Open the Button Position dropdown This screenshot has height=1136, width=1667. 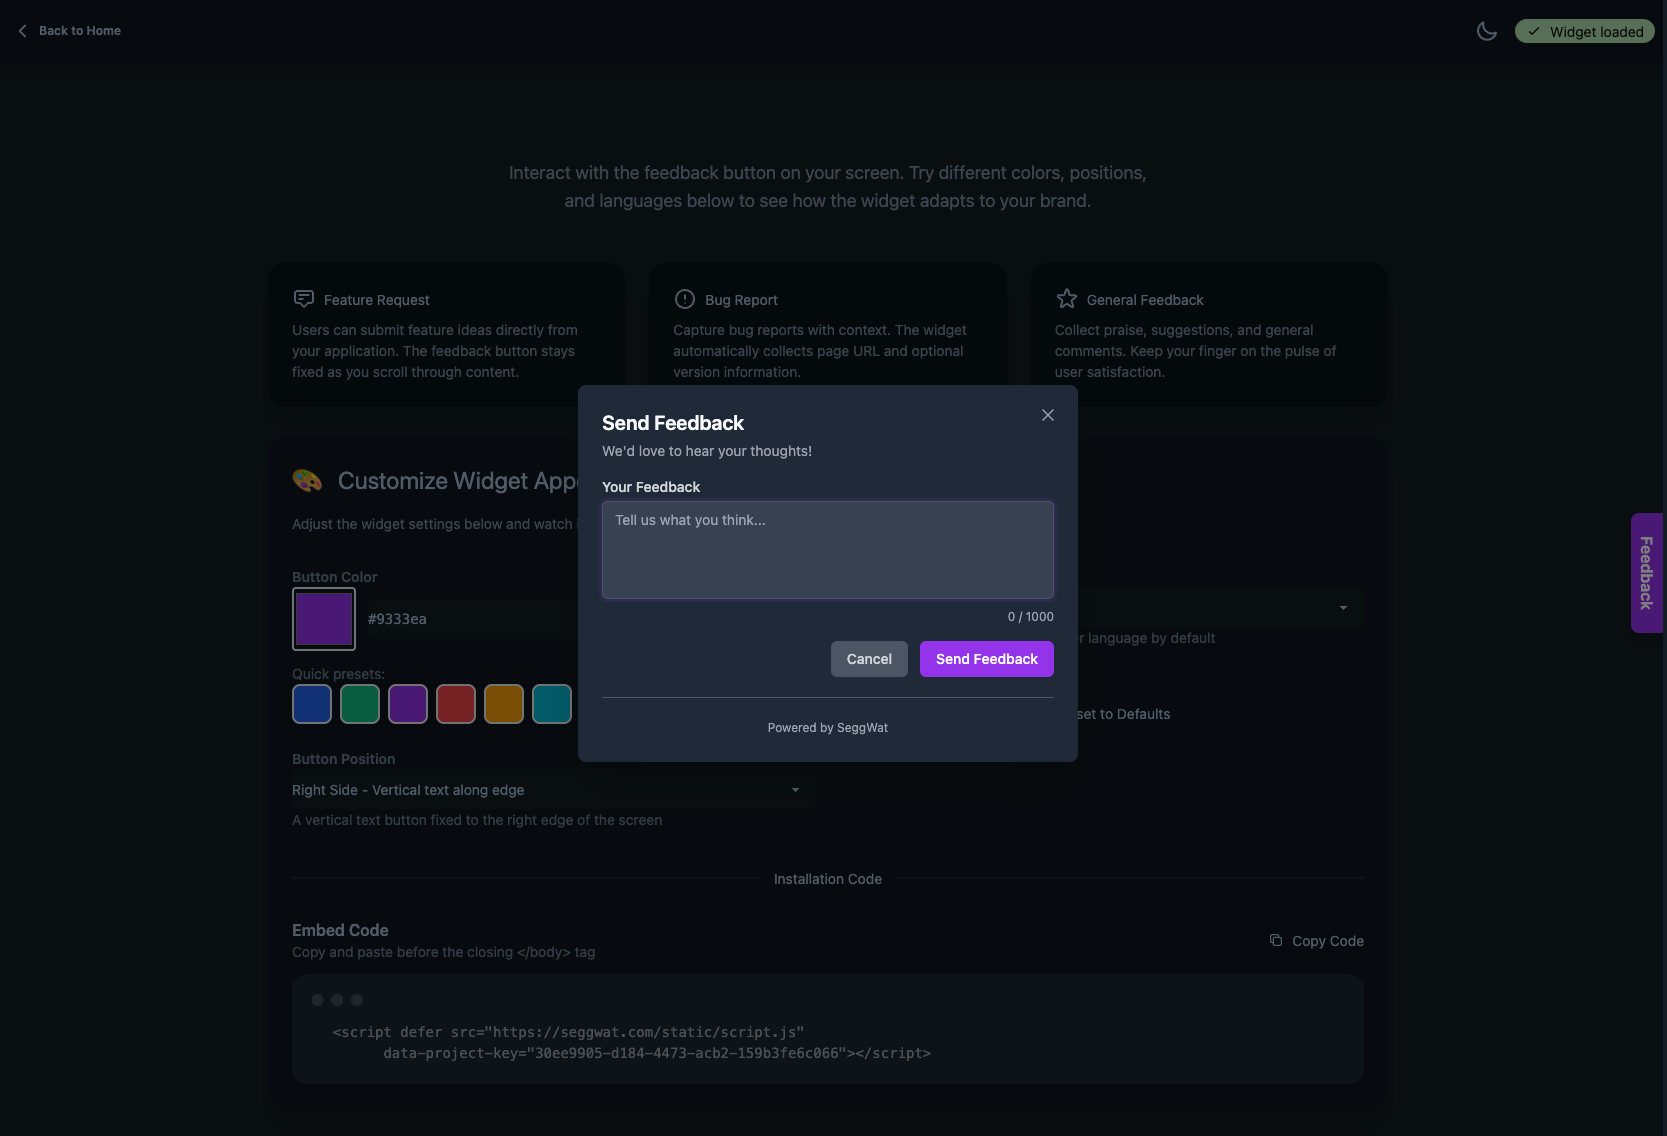pyautogui.click(x=551, y=790)
